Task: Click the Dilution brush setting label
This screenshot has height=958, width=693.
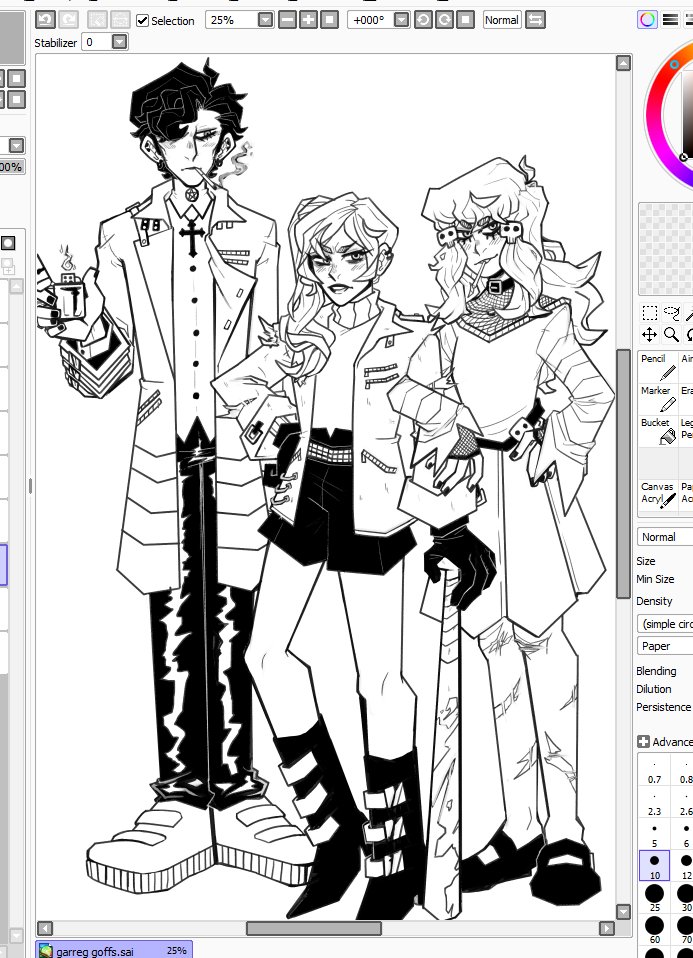Action: (x=653, y=689)
